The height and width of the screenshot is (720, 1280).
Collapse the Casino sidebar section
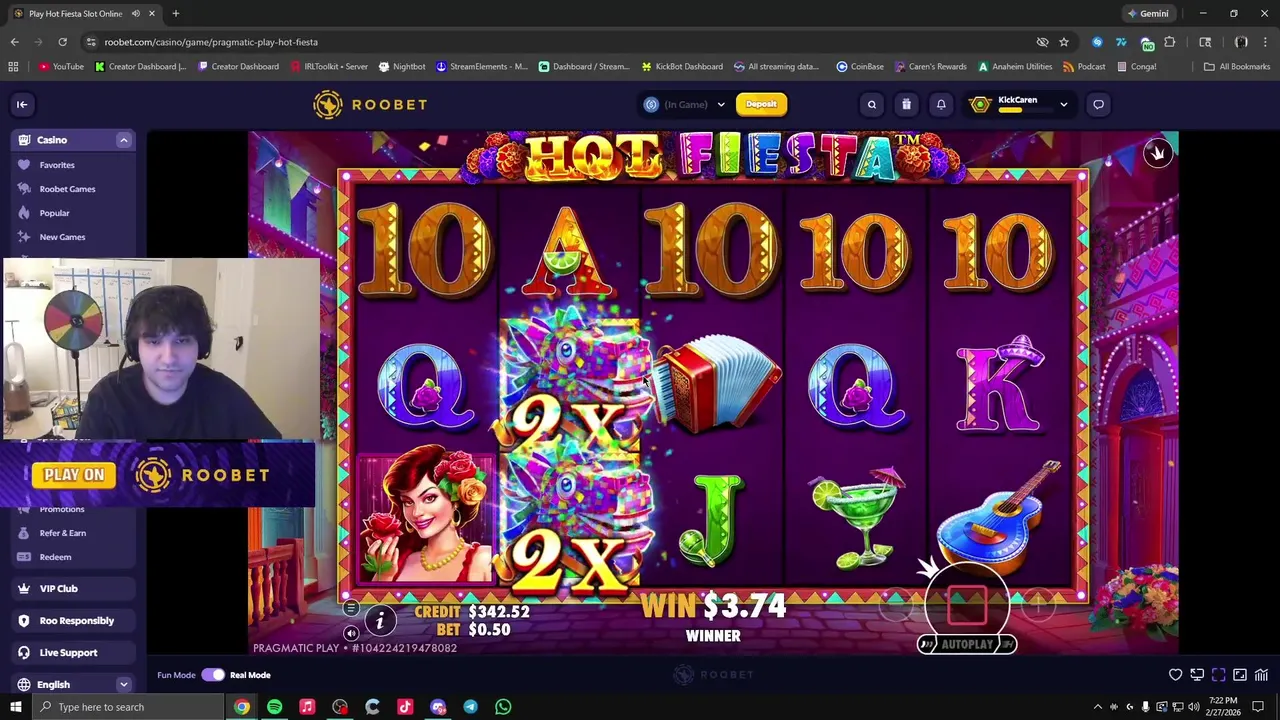124,140
